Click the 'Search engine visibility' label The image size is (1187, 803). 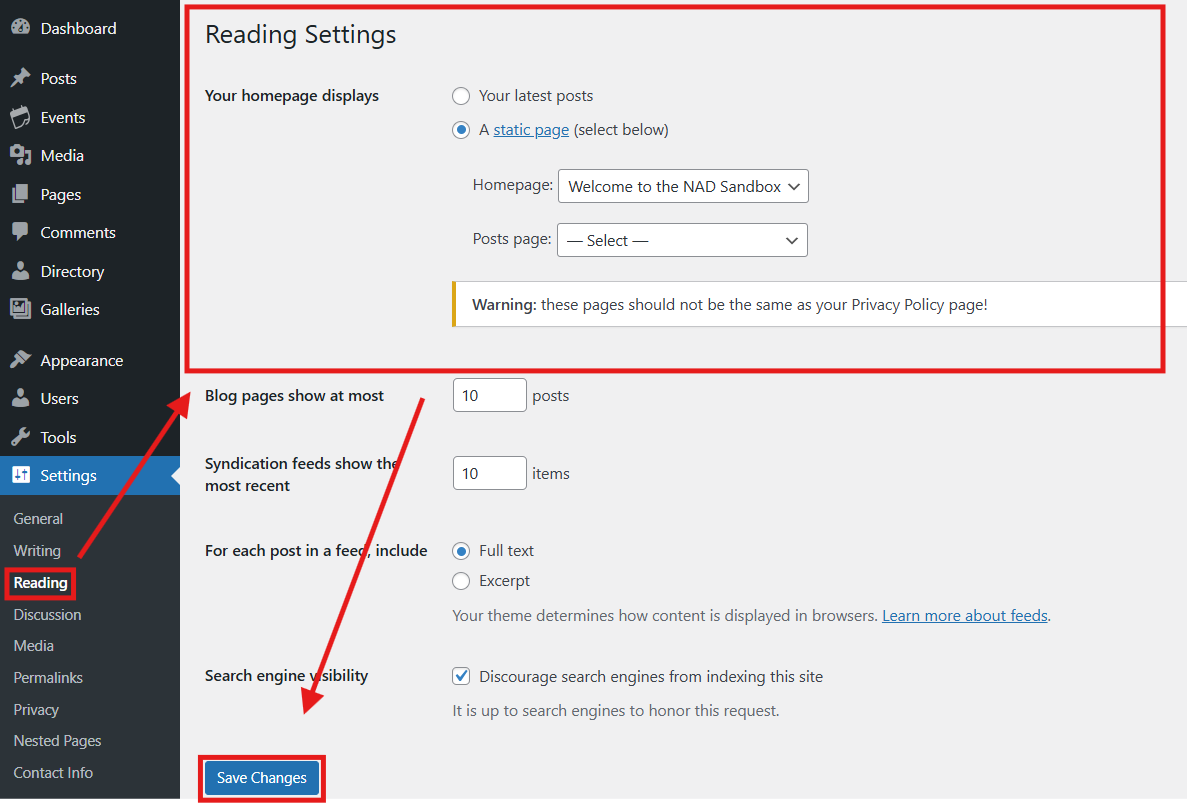286,676
